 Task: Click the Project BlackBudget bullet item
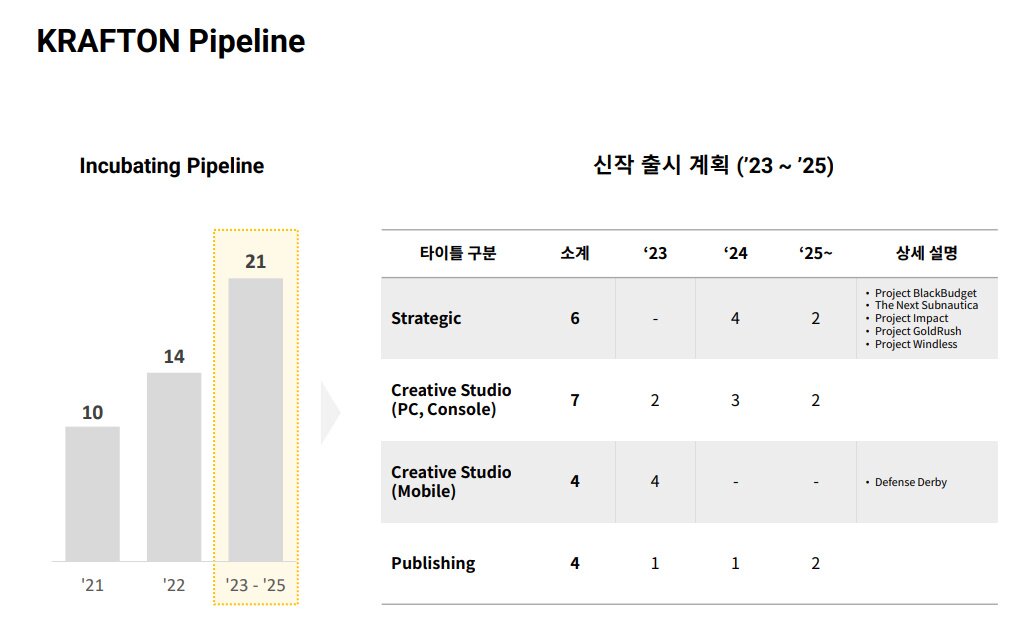pyautogui.click(x=925, y=293)
